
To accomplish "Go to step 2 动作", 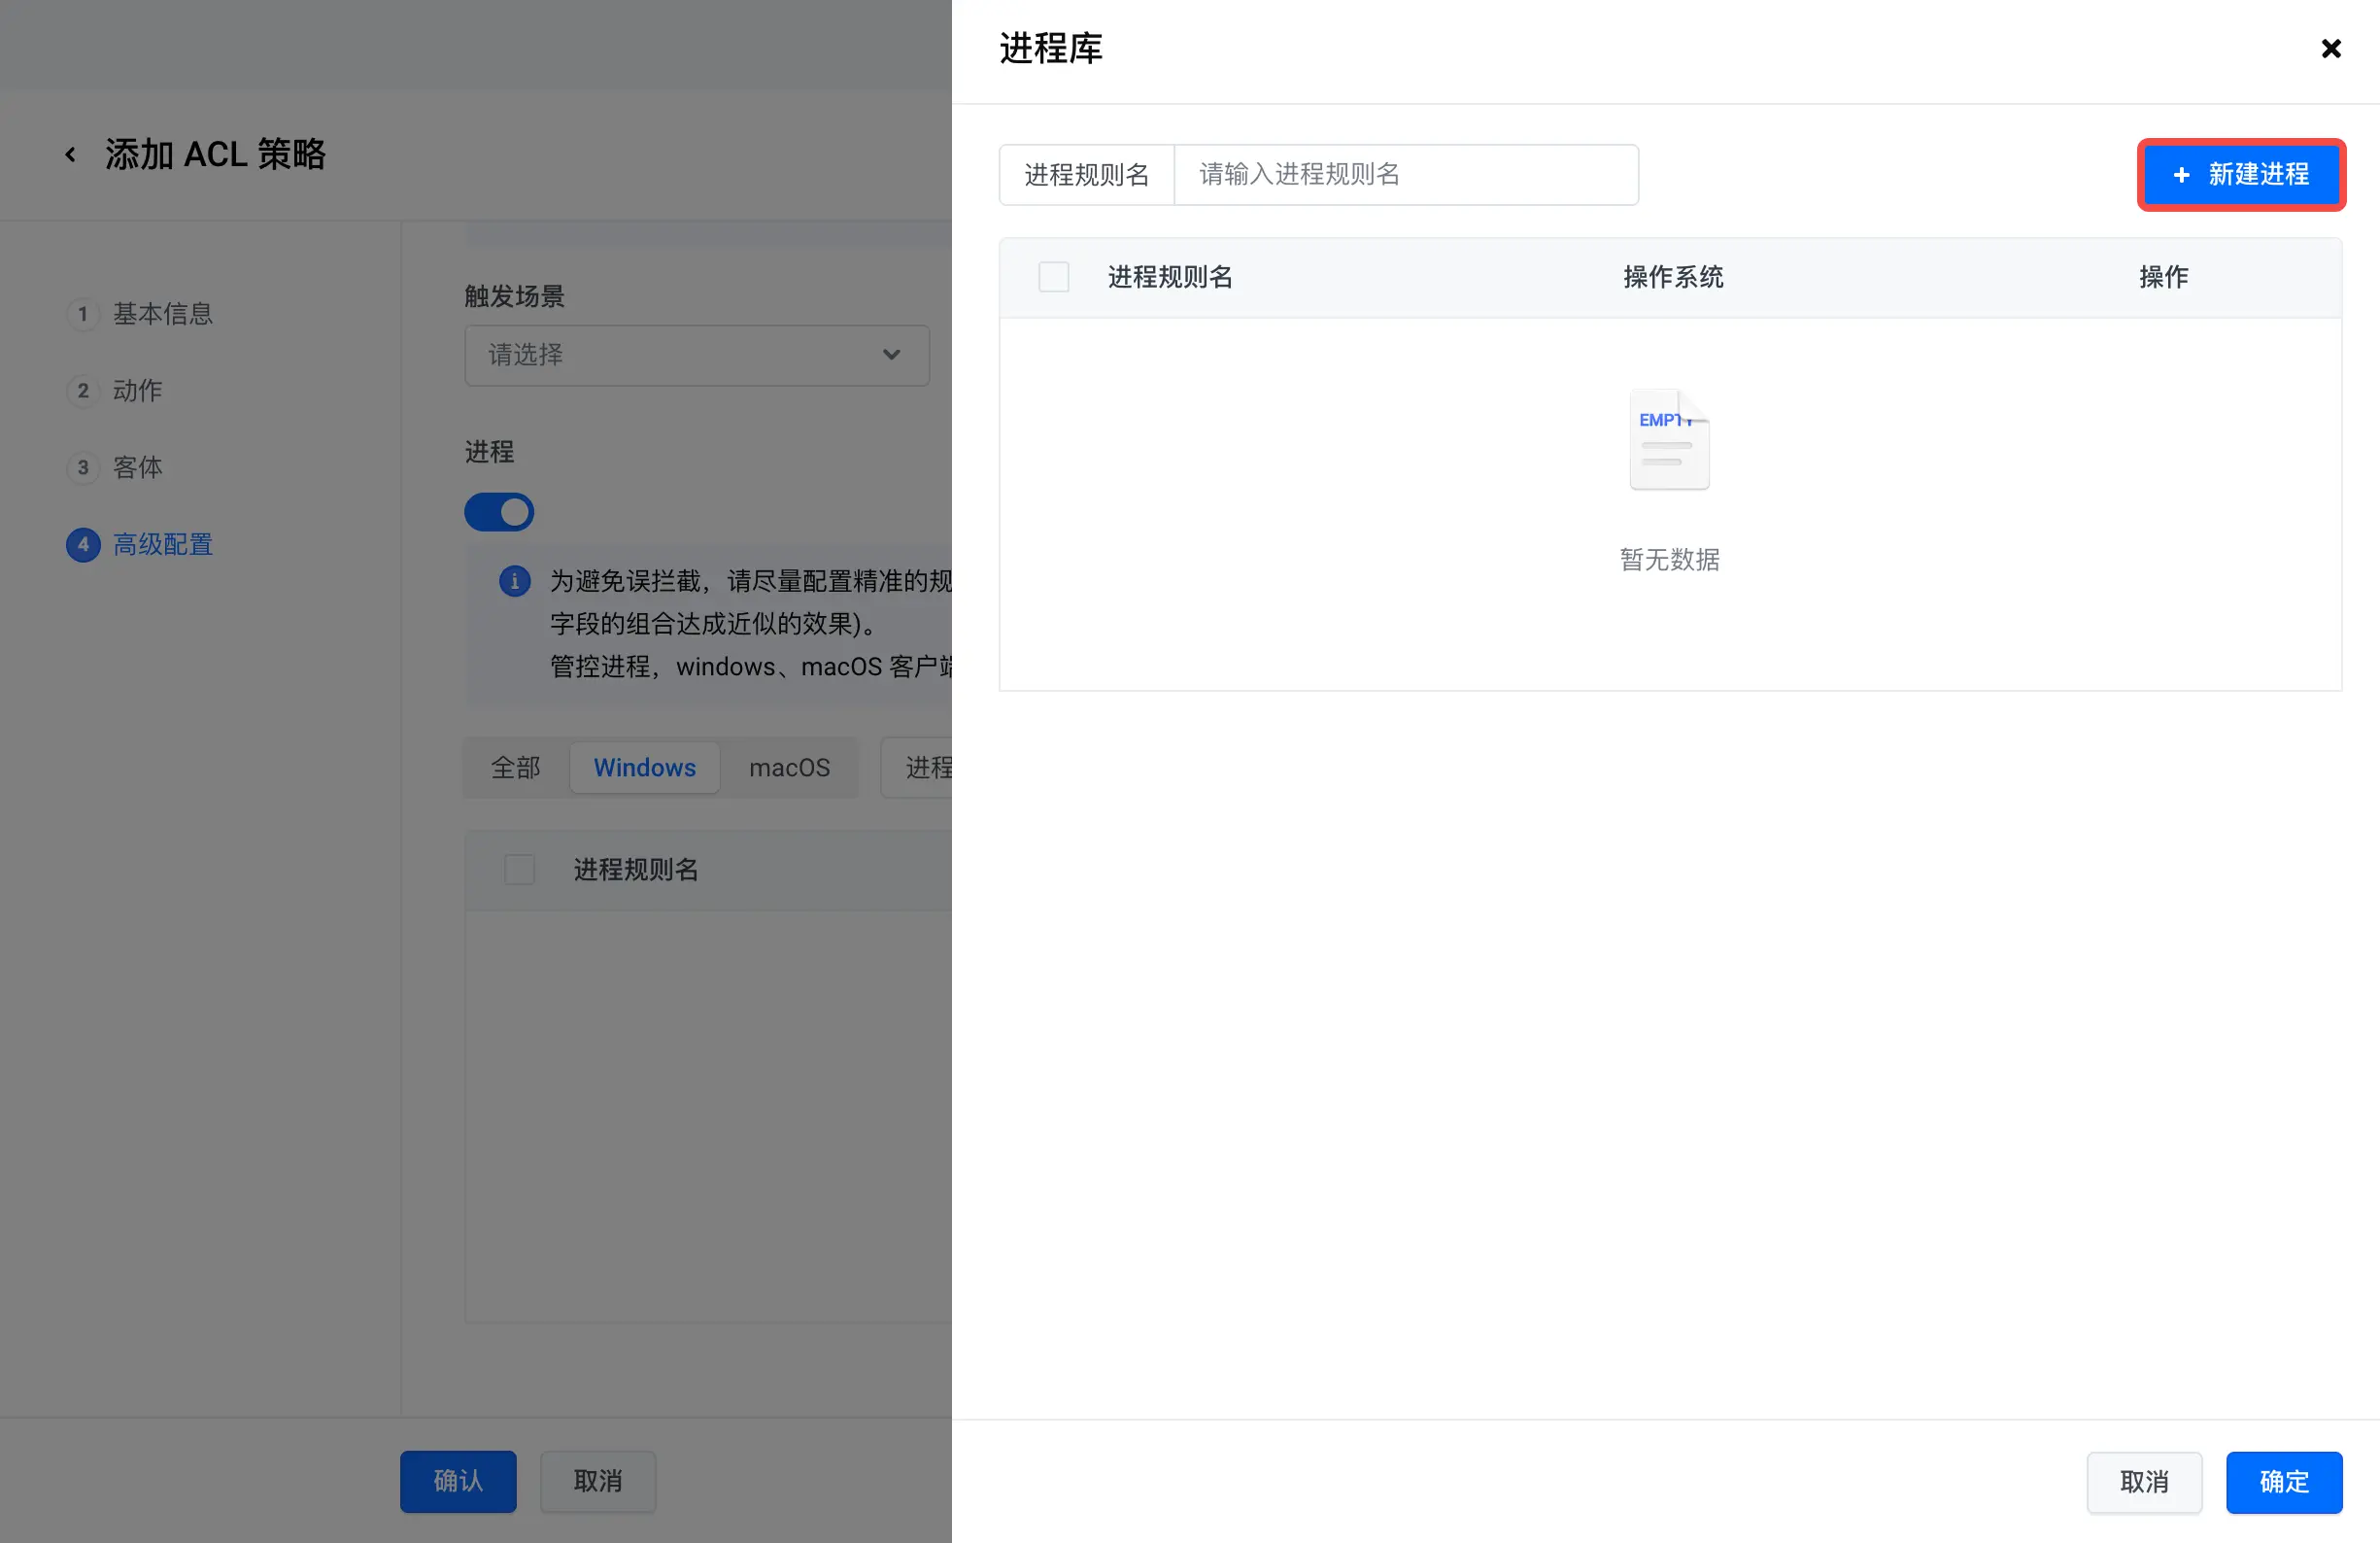I will click(x=114, y=390).
